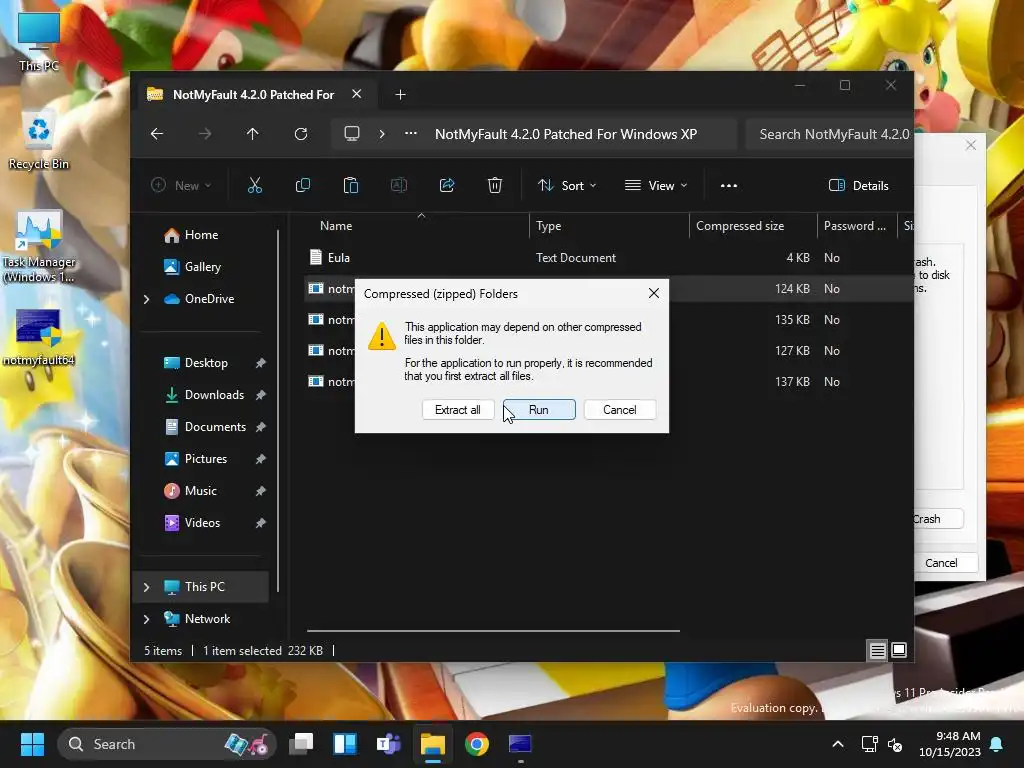Image resolution: width=1024 pixels, height=768 pixels.
Task: Show hidden path with address ellipsis
Action: 411,134
